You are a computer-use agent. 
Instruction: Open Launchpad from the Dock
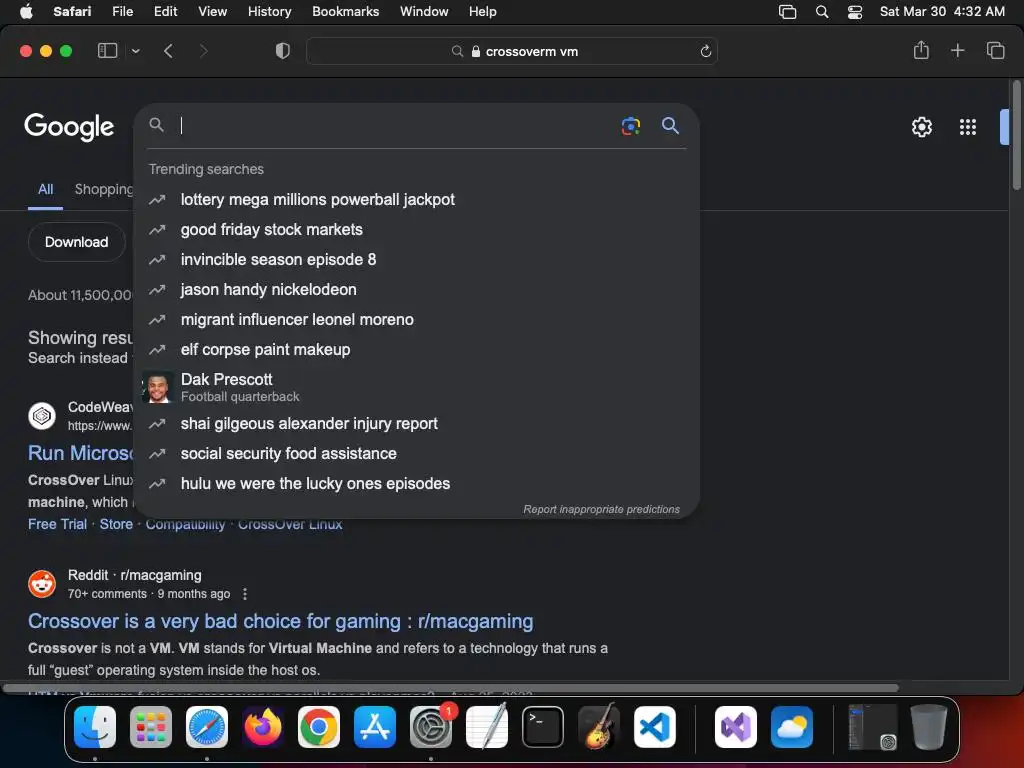point(151,727)
